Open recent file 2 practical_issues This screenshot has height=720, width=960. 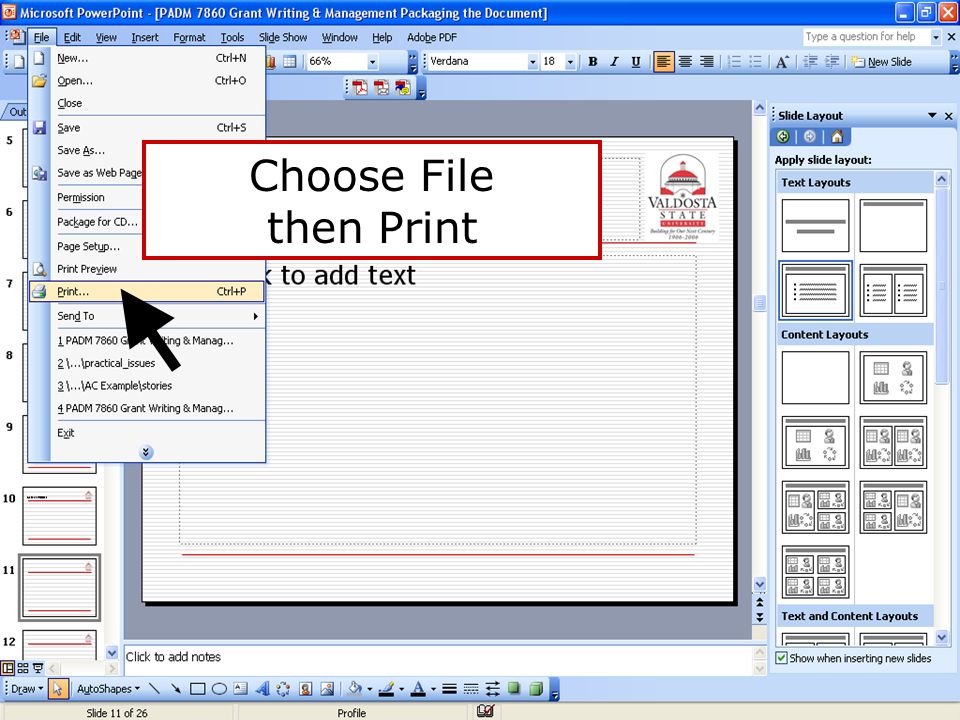click(146, 363)
